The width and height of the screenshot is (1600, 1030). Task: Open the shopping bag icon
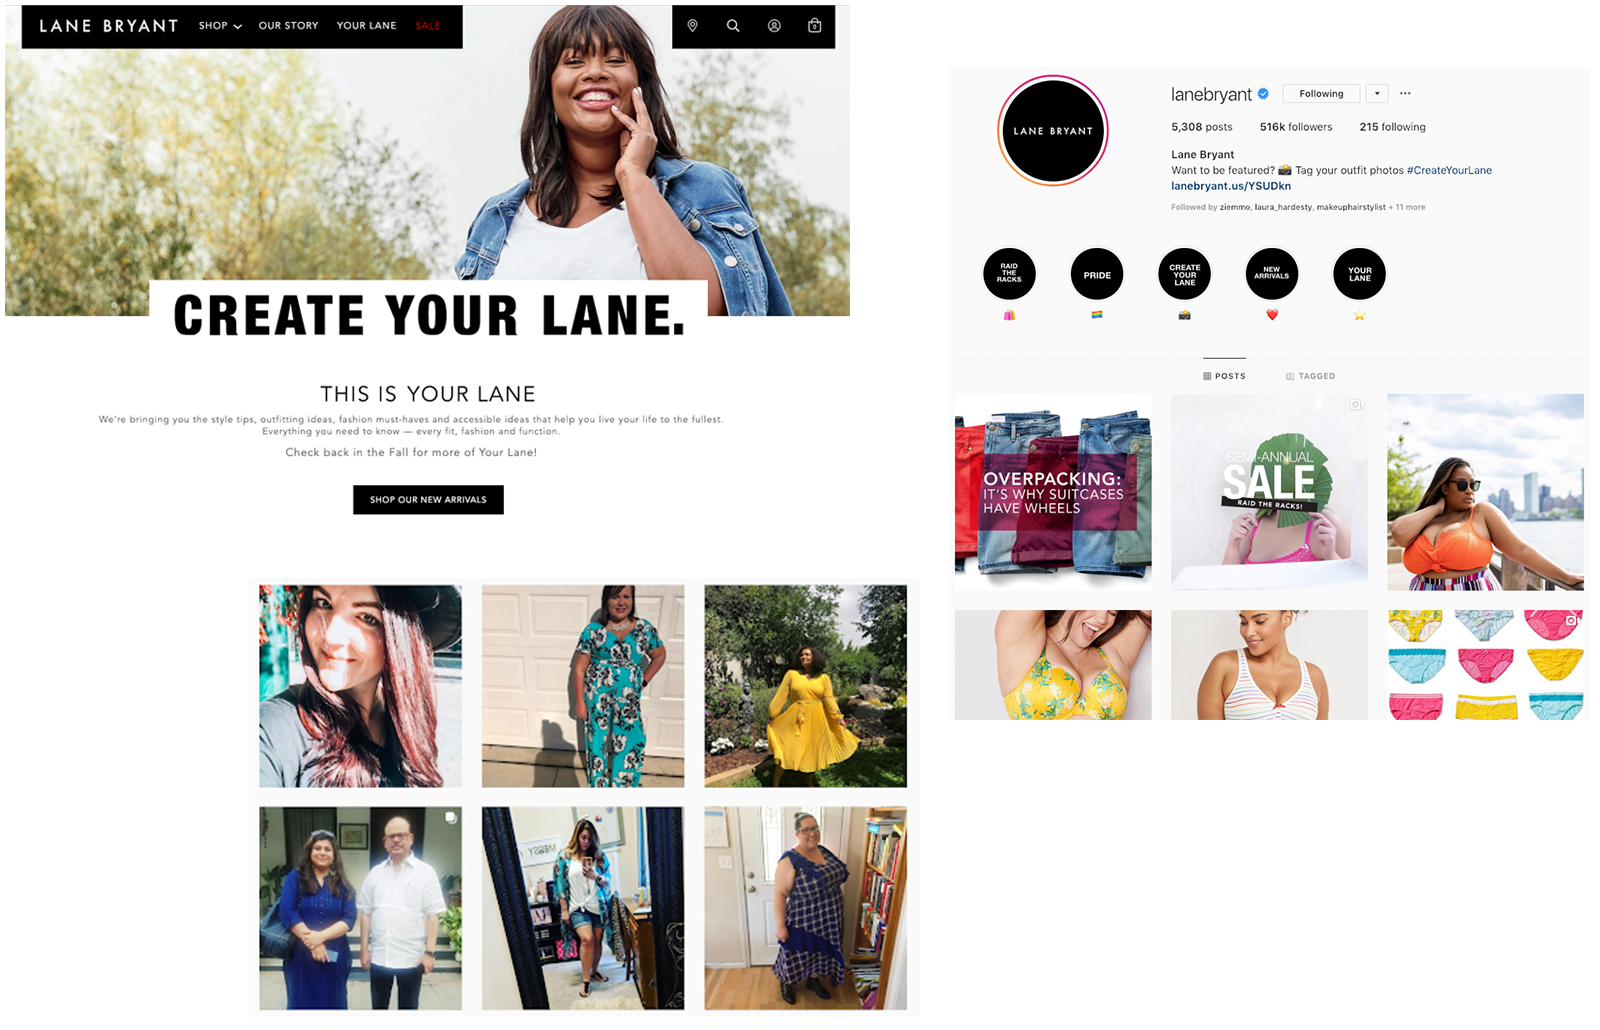[815, 26]
